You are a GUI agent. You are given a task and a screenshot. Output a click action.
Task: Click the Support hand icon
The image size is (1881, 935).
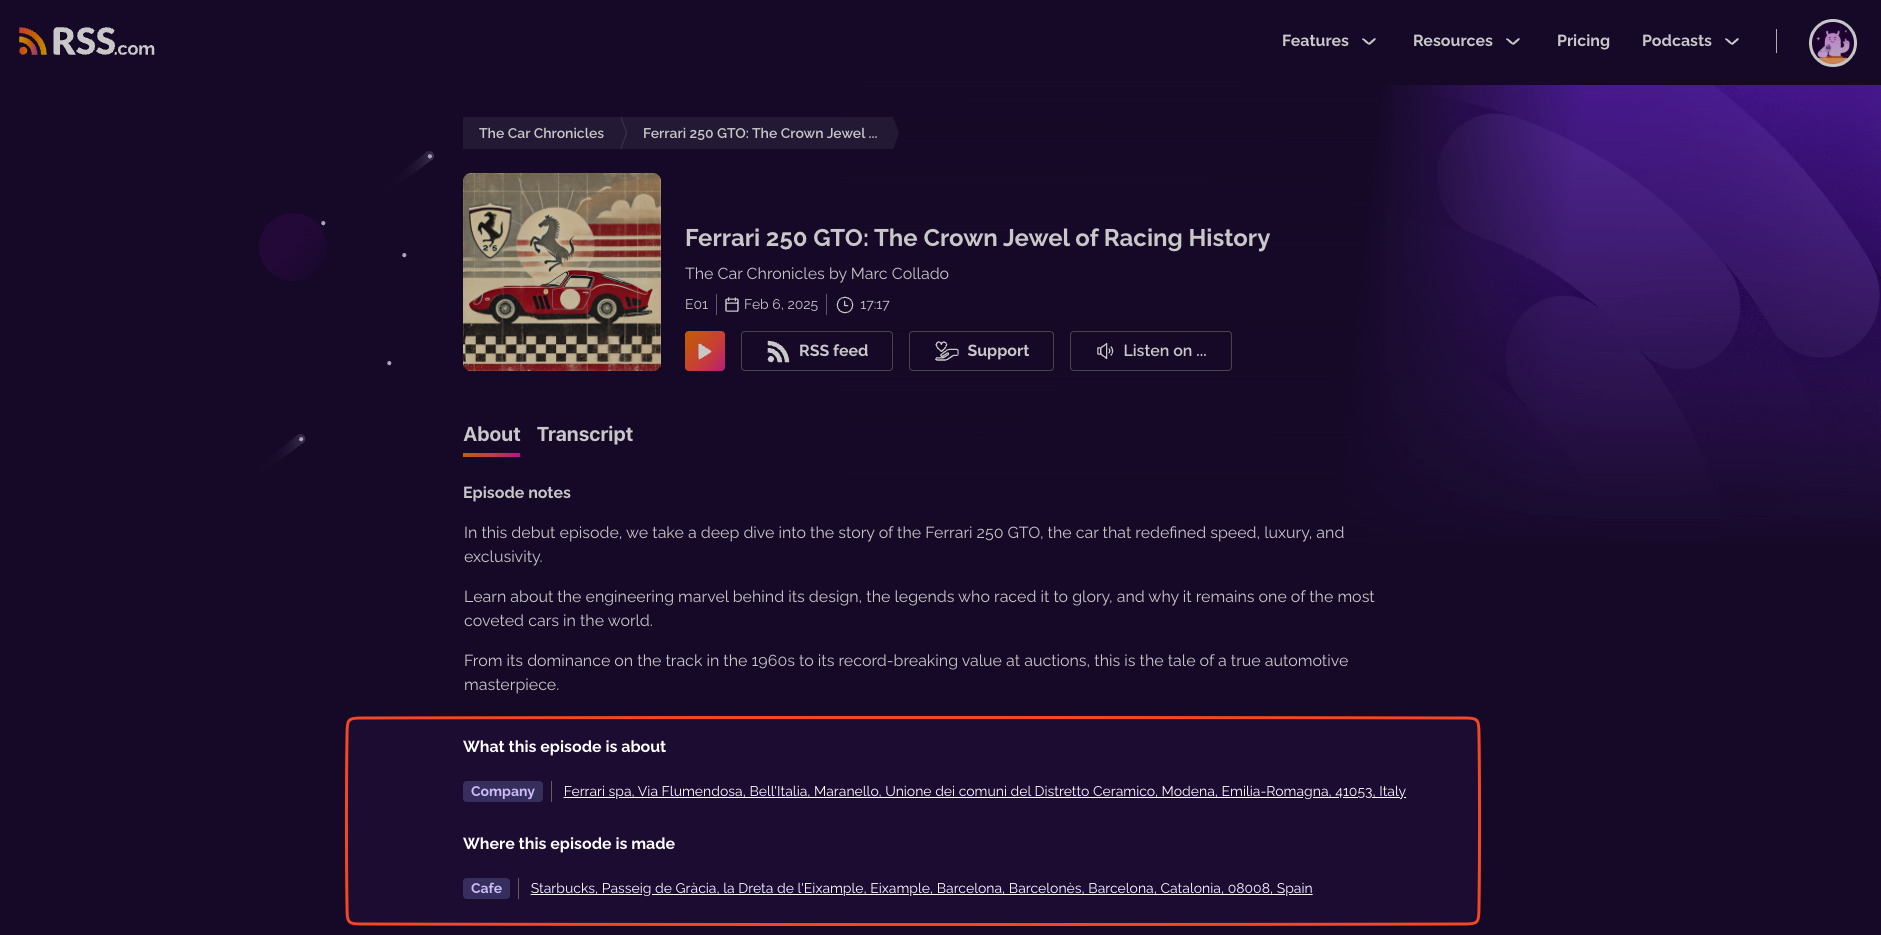pos(946,351)
